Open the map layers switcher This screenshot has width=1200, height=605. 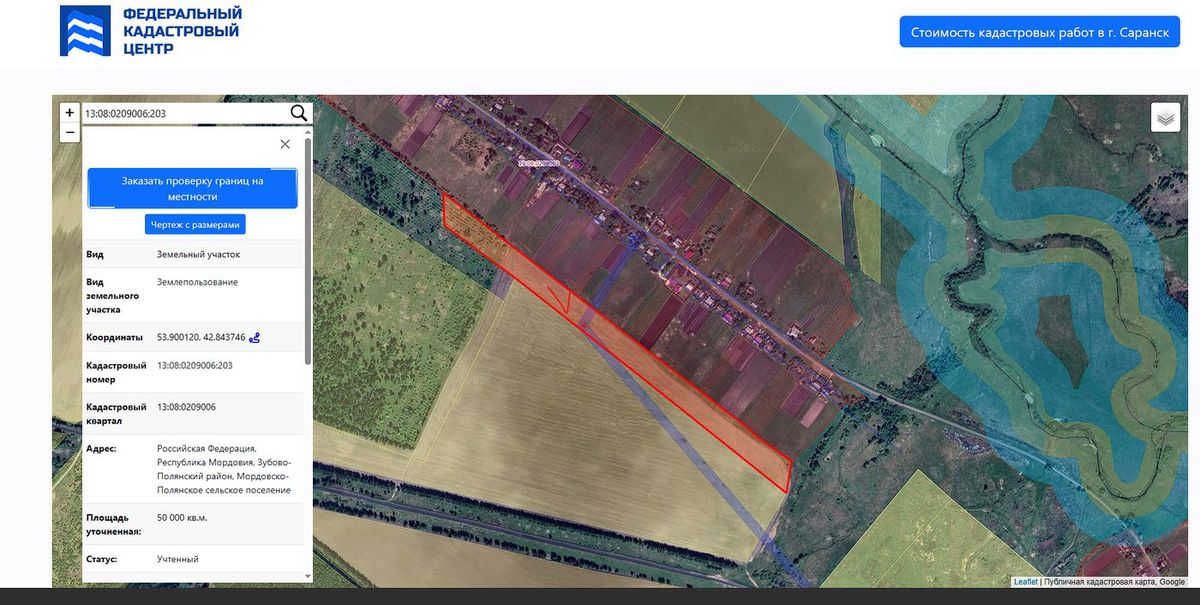click(x=1166, y=118)
